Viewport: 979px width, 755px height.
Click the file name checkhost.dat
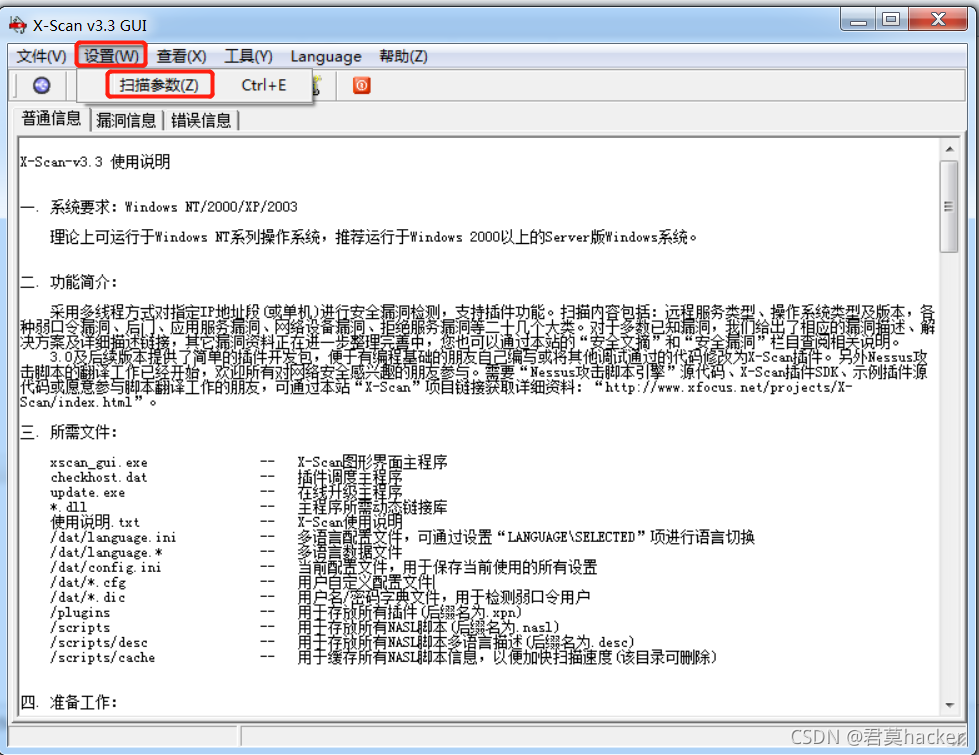coord(99,478)
